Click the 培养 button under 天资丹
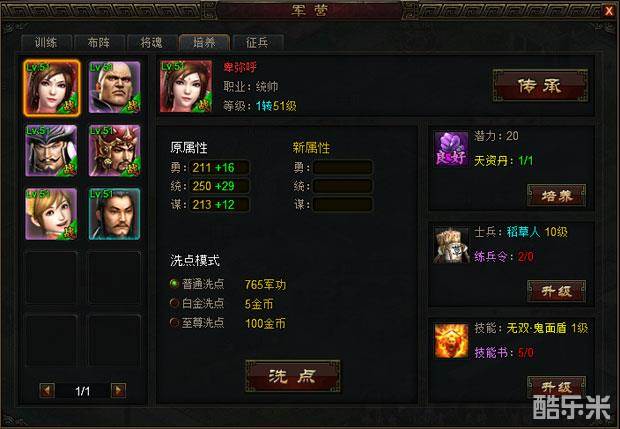Image resolution: width=620 pixels, height=429 pixels. tap(556, 195)
